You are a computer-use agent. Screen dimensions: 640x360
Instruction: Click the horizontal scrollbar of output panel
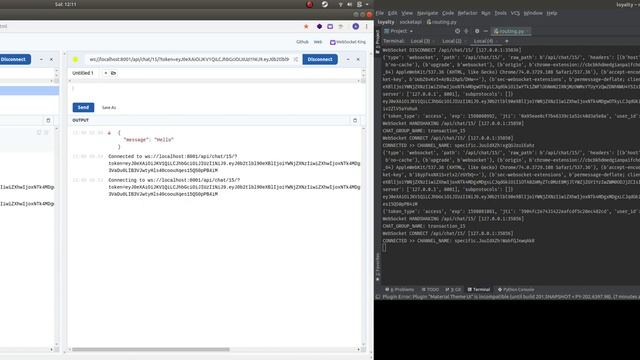[151, 349]
